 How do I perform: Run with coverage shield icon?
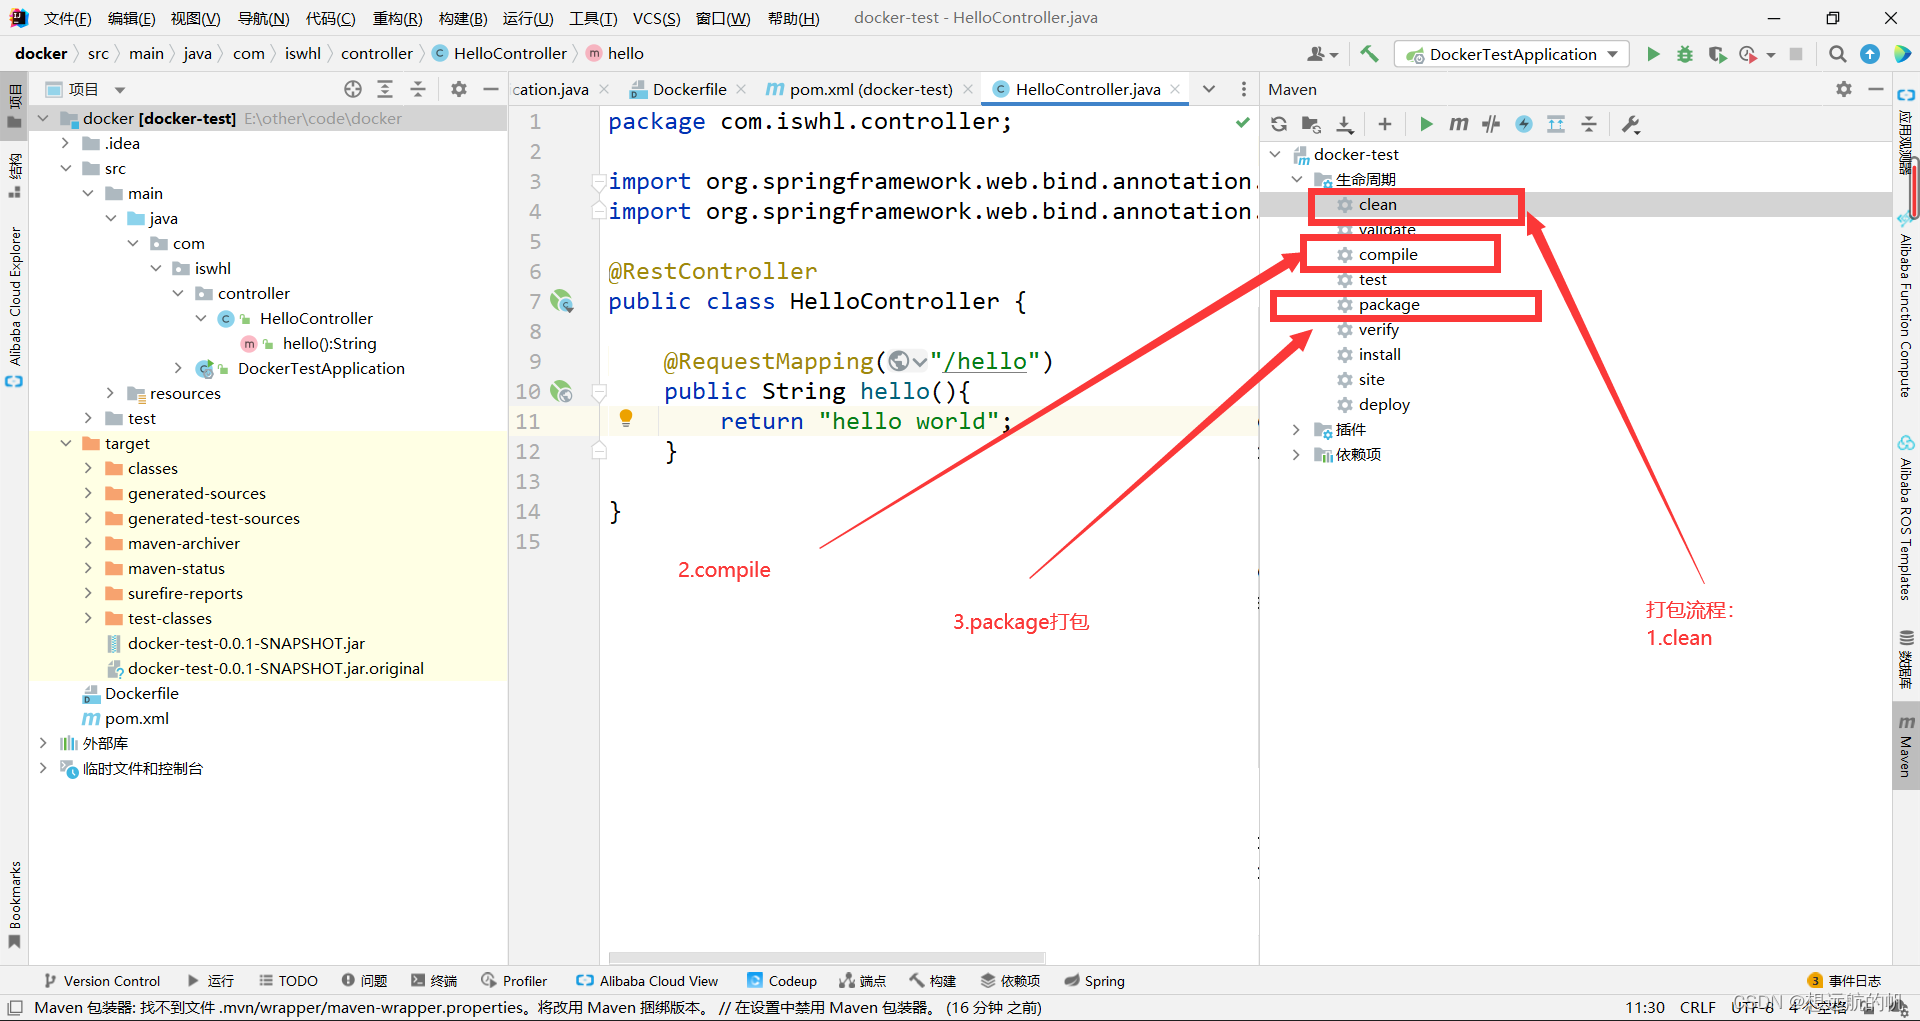[1717, 54]
